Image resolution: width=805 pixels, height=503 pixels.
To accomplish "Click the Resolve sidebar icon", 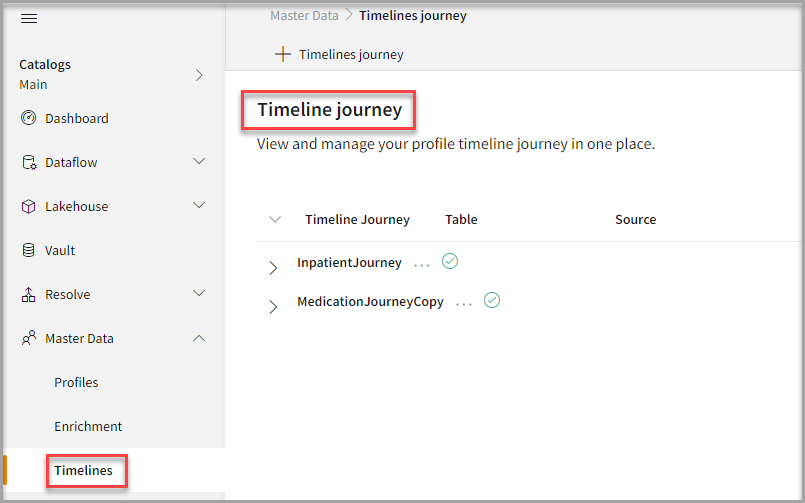I will point(29,294).
